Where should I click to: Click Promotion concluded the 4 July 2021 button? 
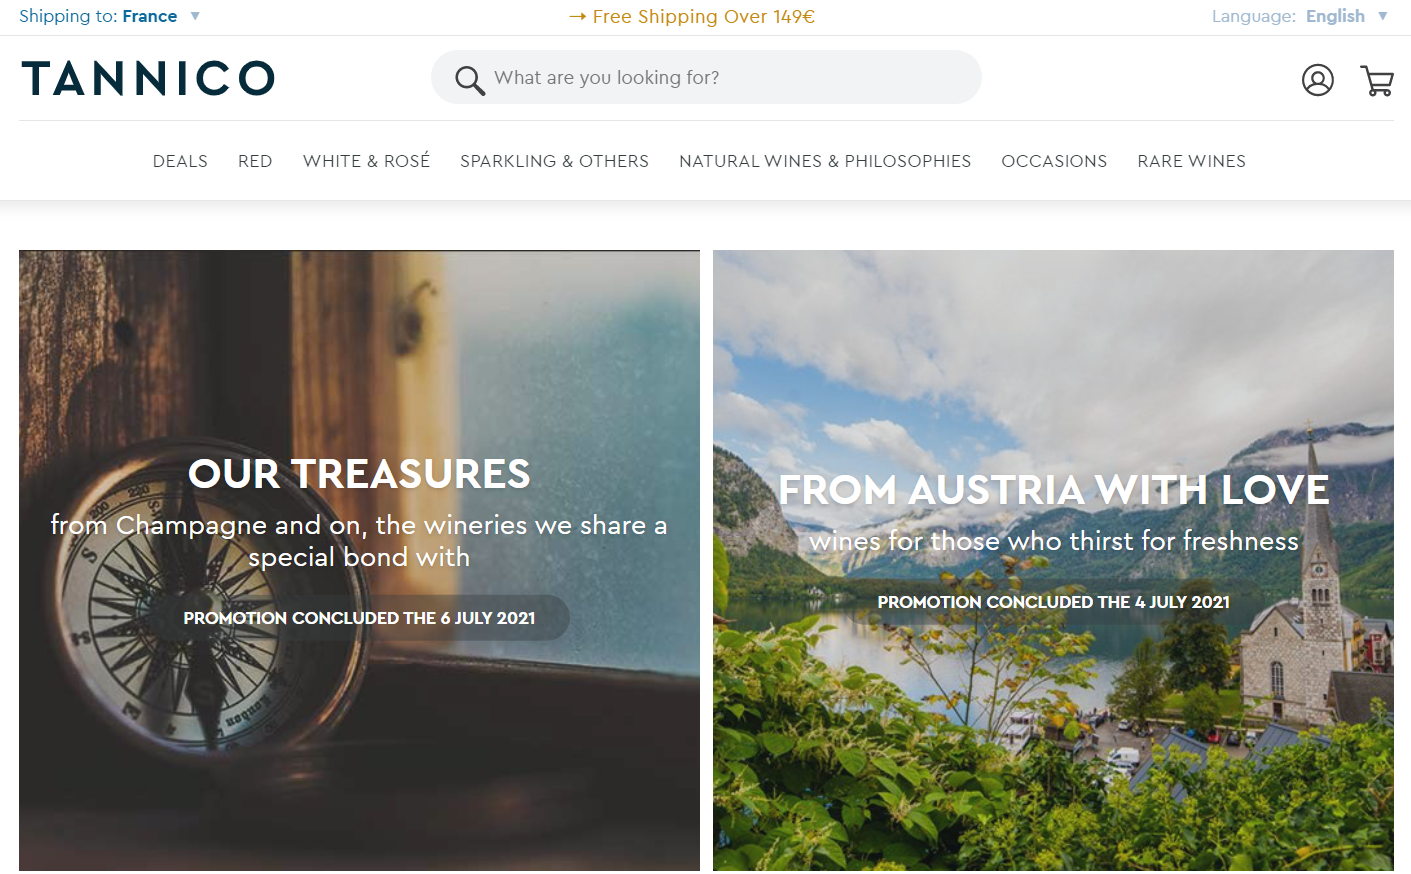pos(1054,602)
